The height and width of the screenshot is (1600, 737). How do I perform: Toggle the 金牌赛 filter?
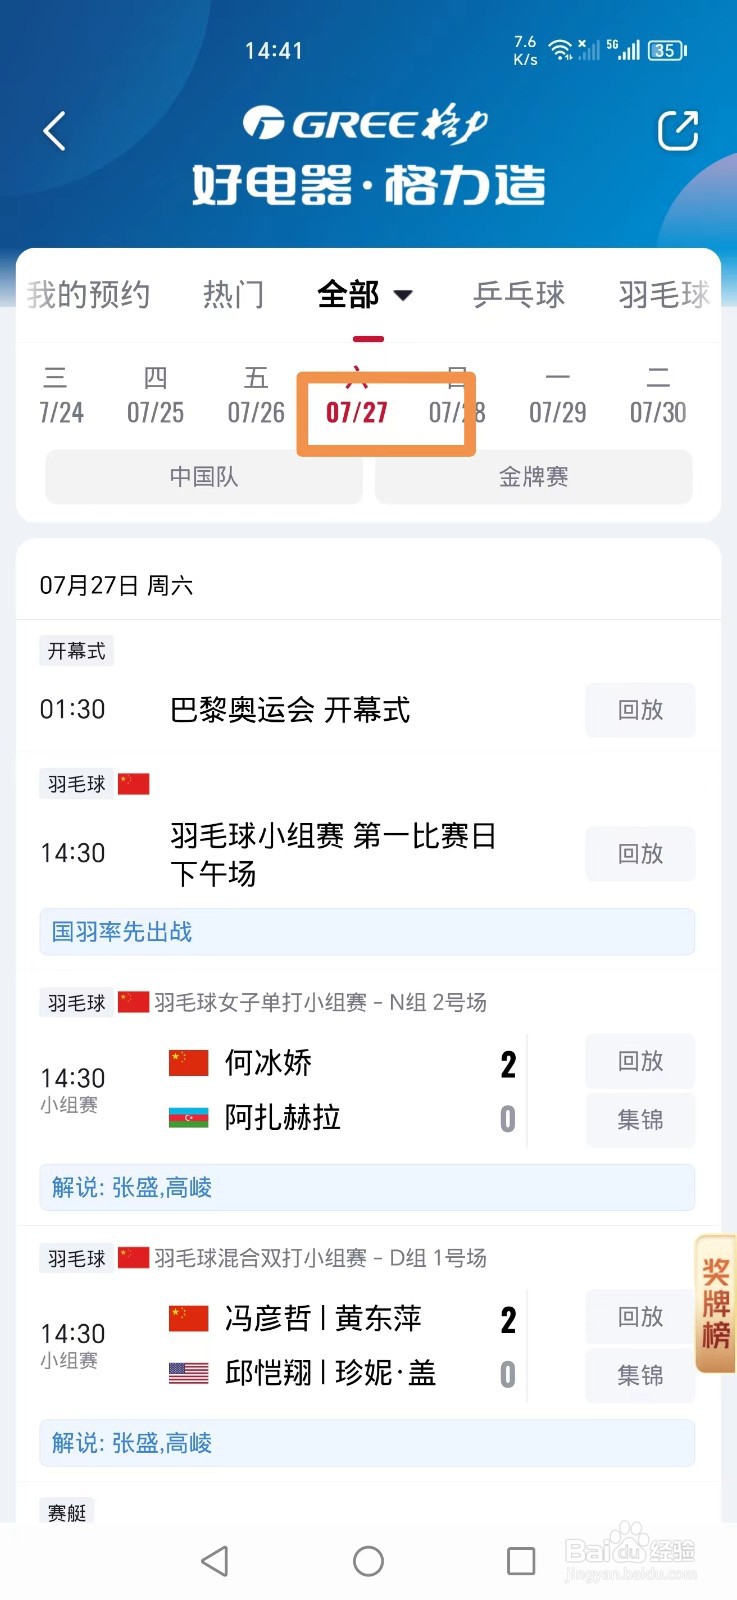(x=533, y=477)
